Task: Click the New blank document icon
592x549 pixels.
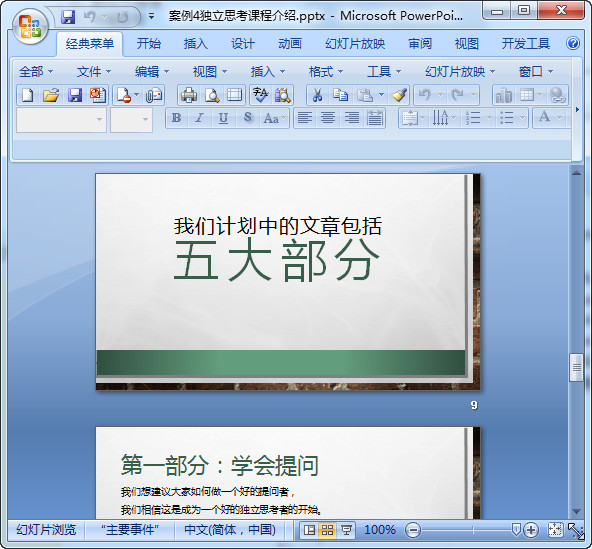Action: (x=28, y=95)
